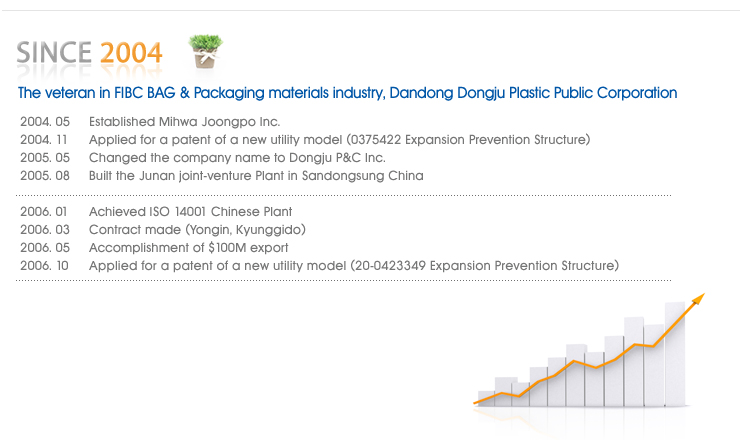Click the 2004. 05 date label

coord(45,122)
